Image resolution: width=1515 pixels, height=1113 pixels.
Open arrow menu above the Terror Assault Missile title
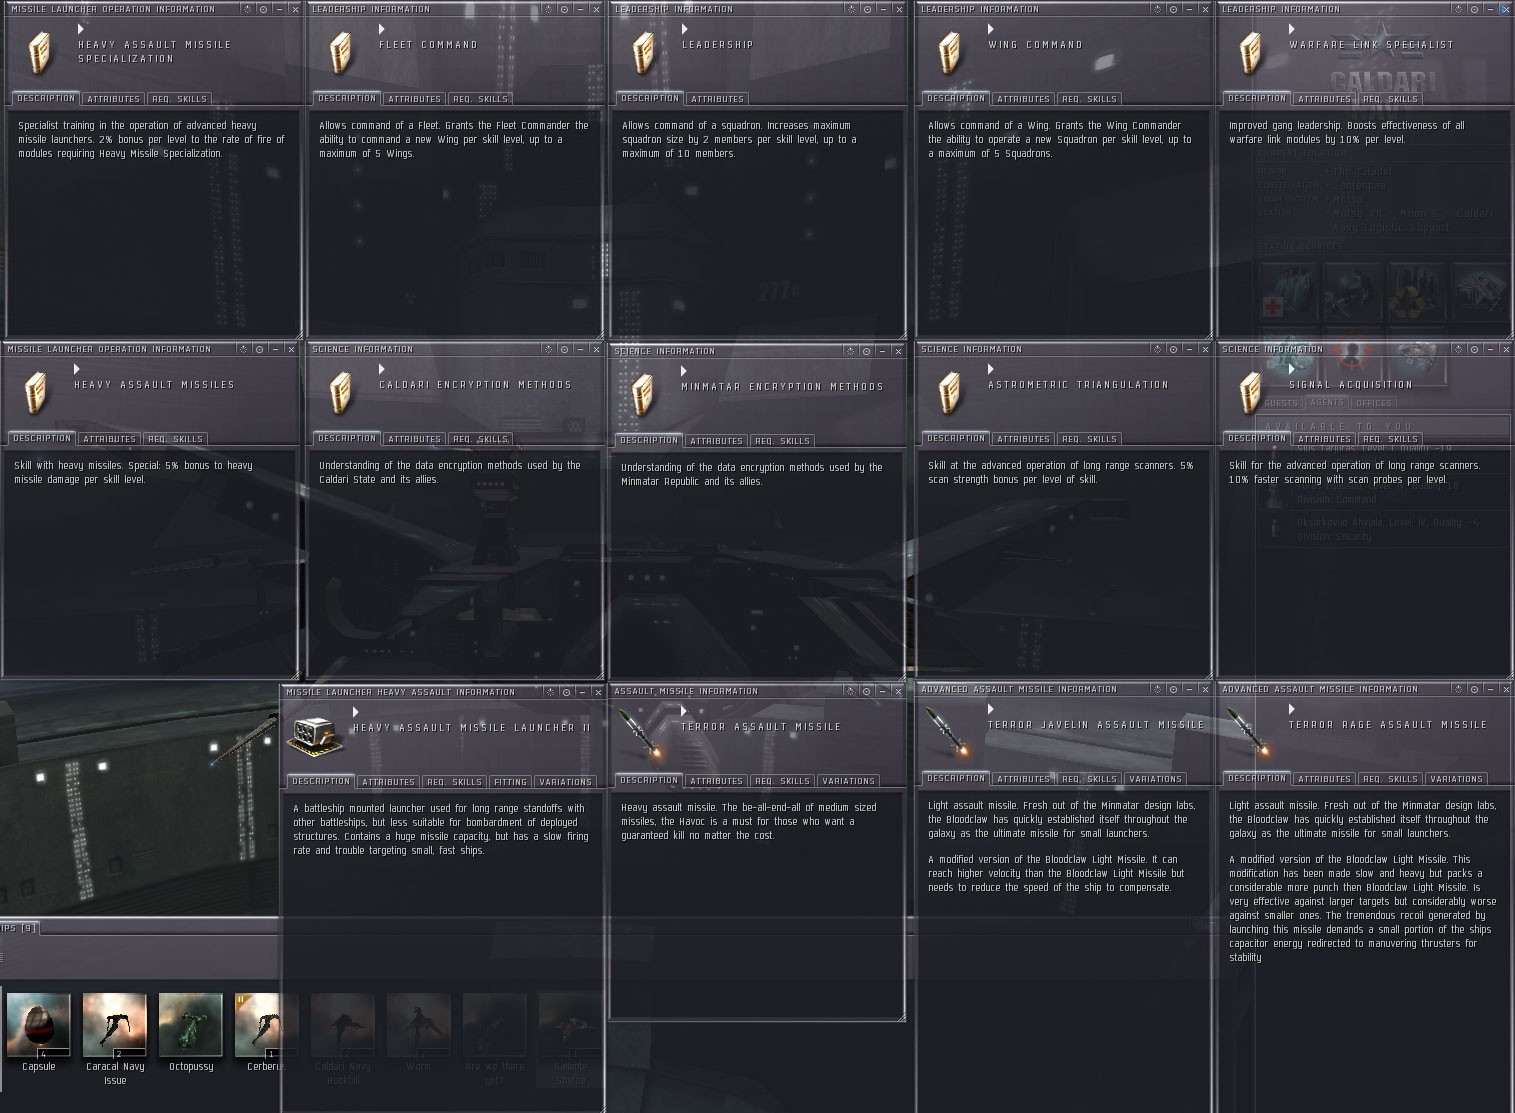(685, 711)
